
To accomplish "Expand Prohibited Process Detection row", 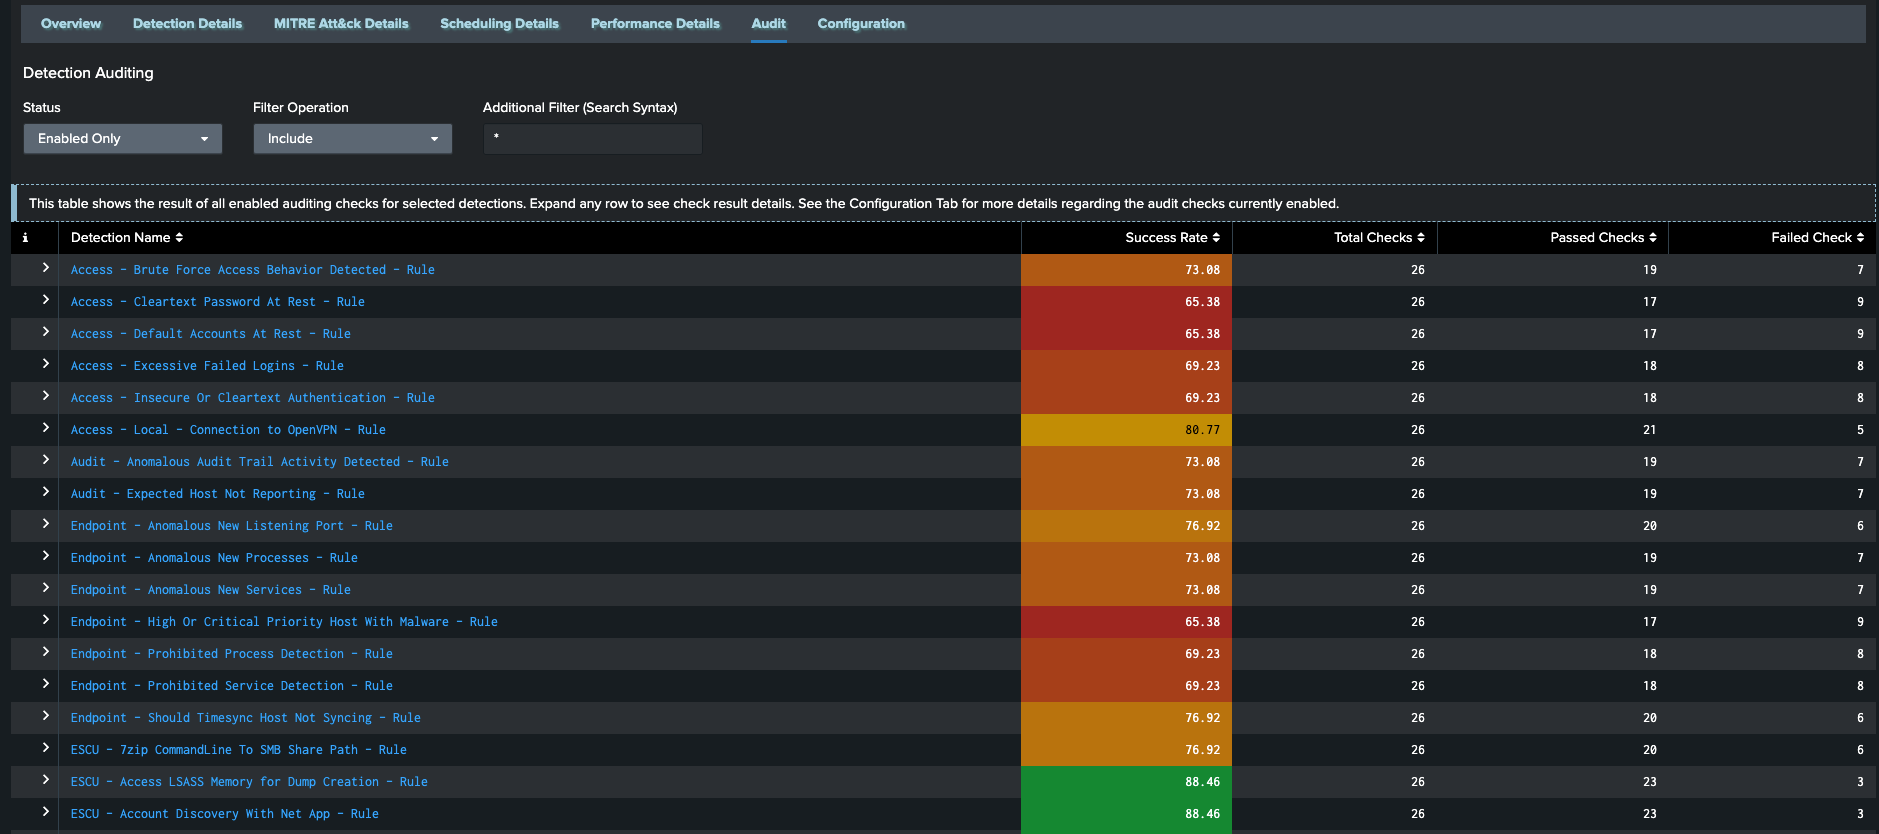I will tap(45, 652).
